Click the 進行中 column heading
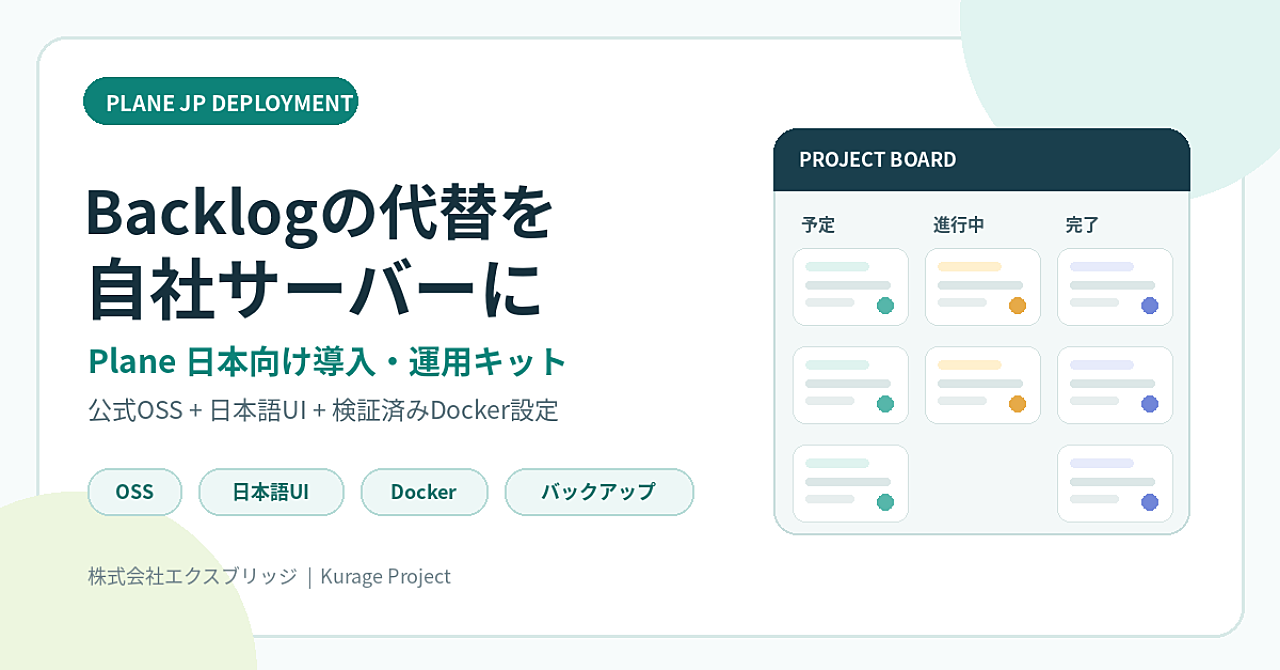The height and width of the screenshot is (670, 1280). click(x=959, y=225)
